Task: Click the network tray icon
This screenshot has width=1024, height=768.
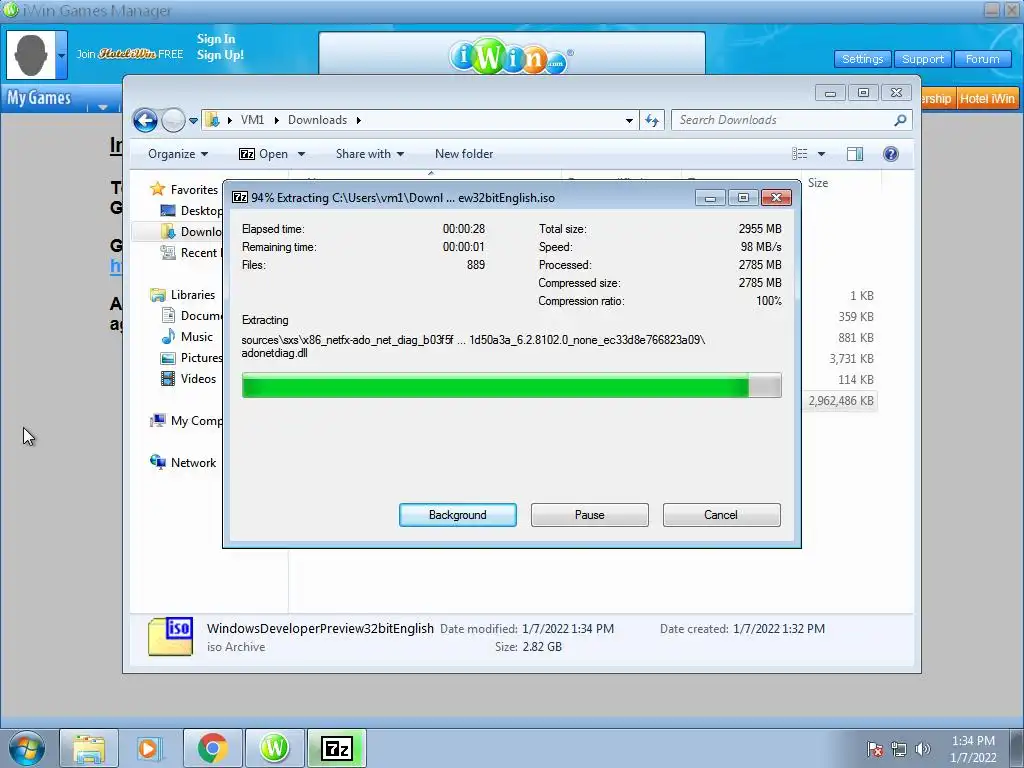Action: tap(899, 749)
